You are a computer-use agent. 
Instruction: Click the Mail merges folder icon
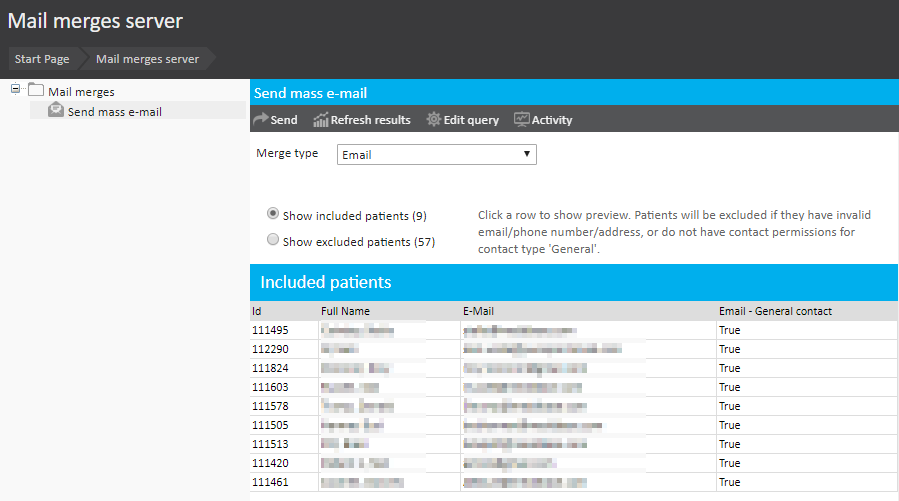coord(36,91)
